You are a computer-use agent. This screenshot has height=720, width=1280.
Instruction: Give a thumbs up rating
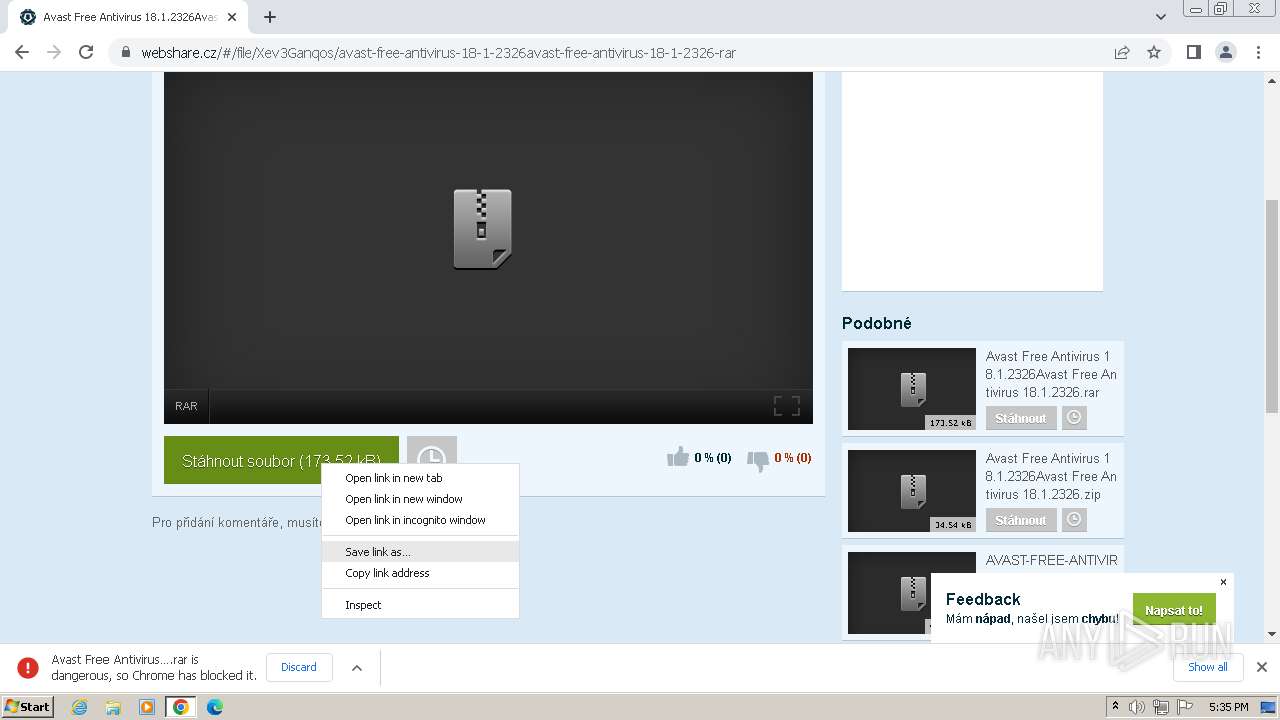(x=679, y=458)
